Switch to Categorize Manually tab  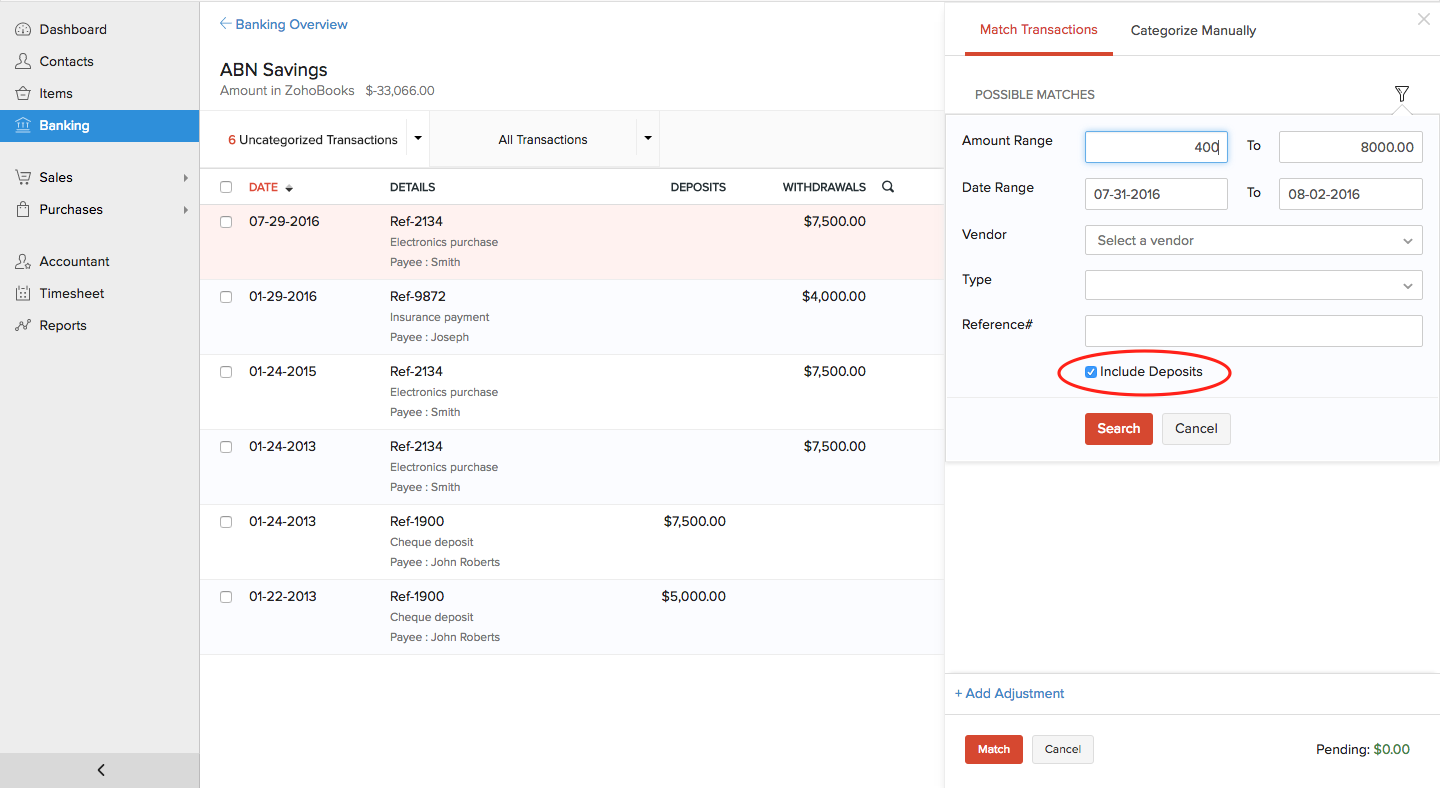click(1193, 30)
